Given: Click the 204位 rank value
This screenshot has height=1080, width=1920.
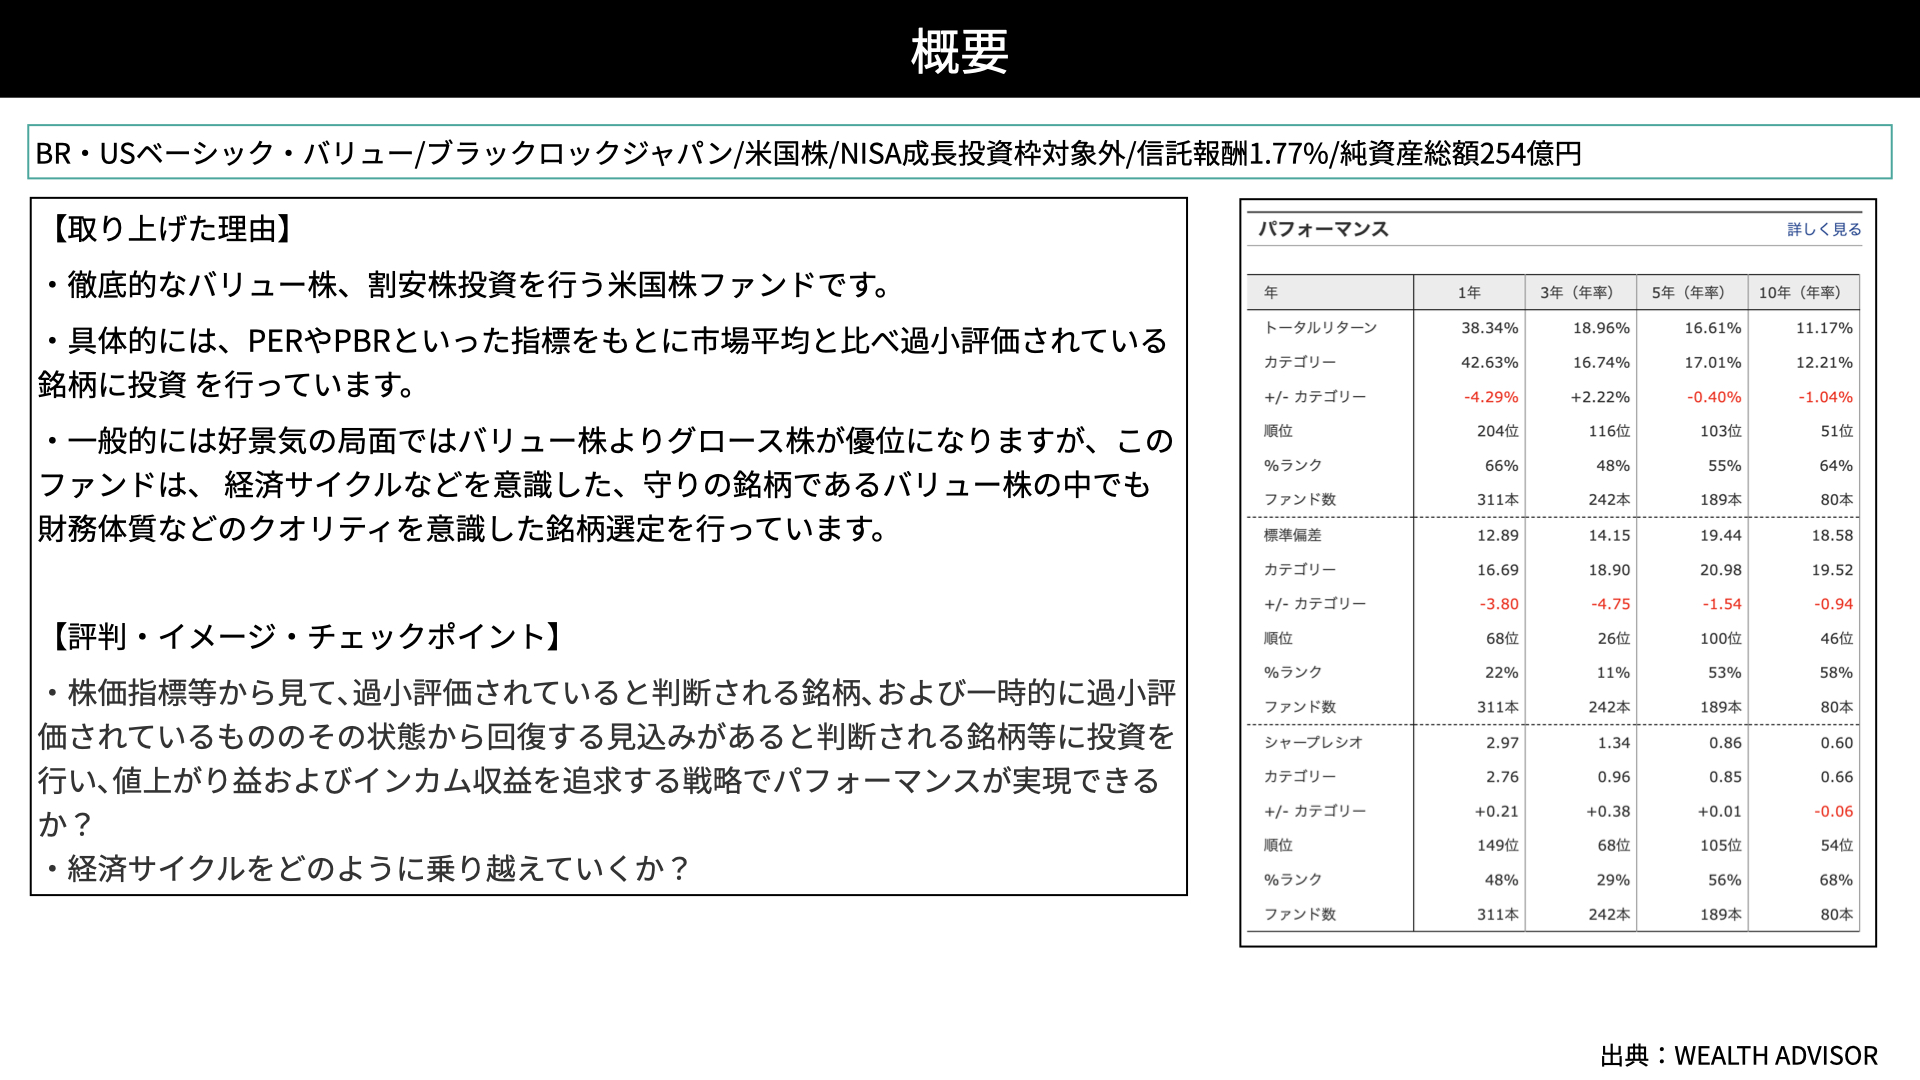Looking at the screenshot, I should tap(1498, 431).
